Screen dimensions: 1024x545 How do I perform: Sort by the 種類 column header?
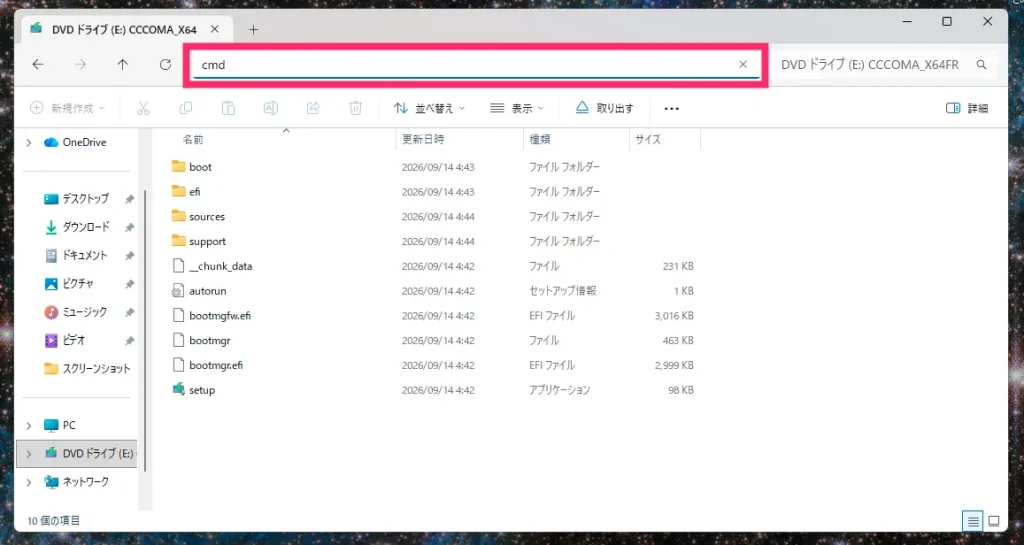539,140
